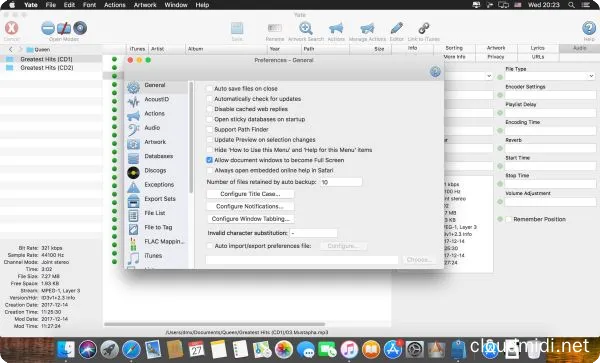The image size is (600, 363).
Task: Select the File List preferences pane
Action: 156,214
